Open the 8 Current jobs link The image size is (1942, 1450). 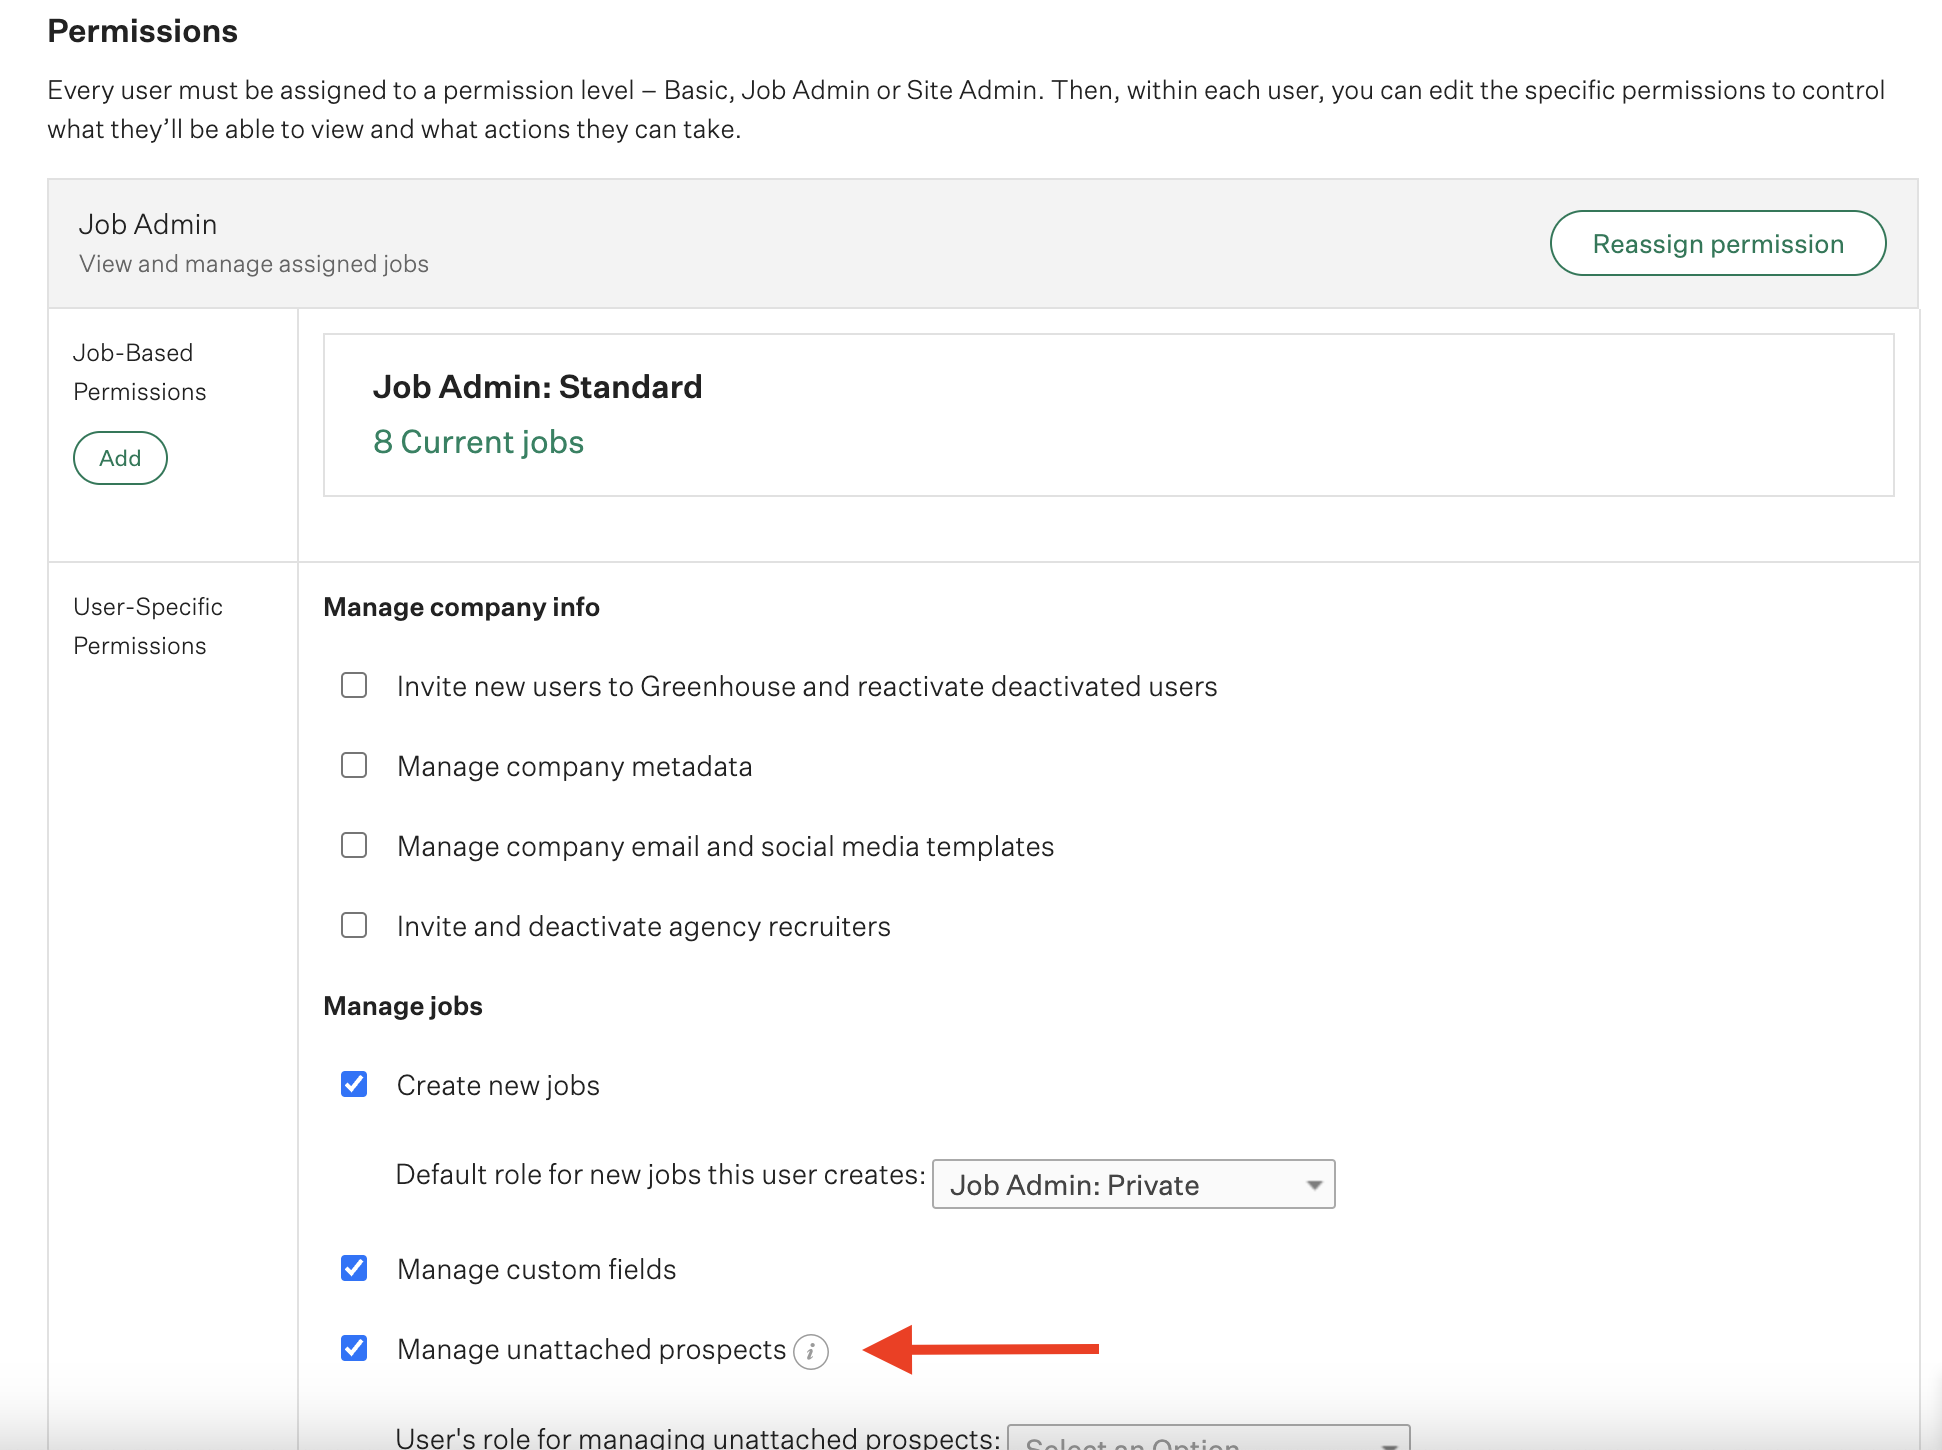tap(478, 442)
